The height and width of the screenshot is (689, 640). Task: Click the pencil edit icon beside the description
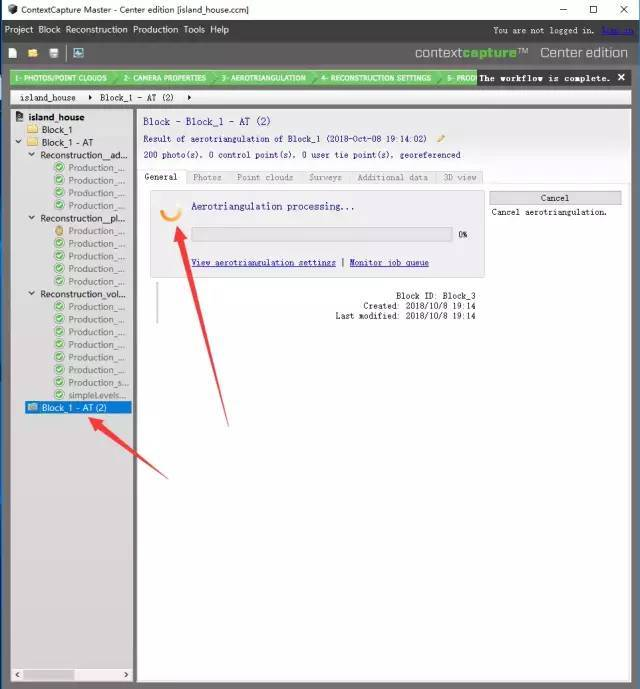[x=440, y=139]
